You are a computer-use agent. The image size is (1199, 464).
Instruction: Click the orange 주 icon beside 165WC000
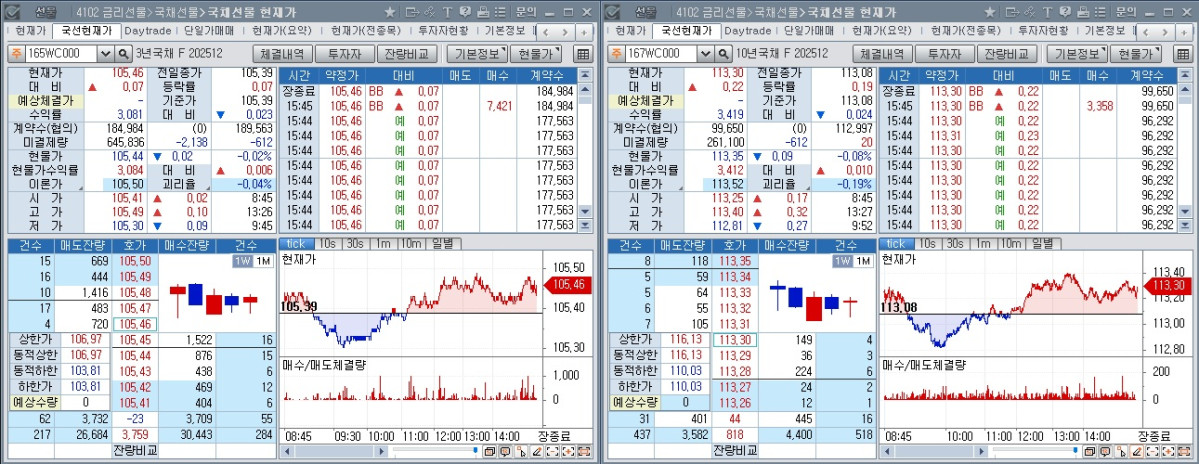click(15, 54)
